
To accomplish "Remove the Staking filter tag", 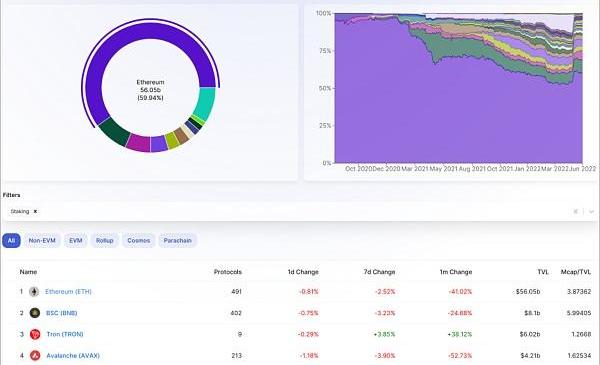I will (35, 211).
